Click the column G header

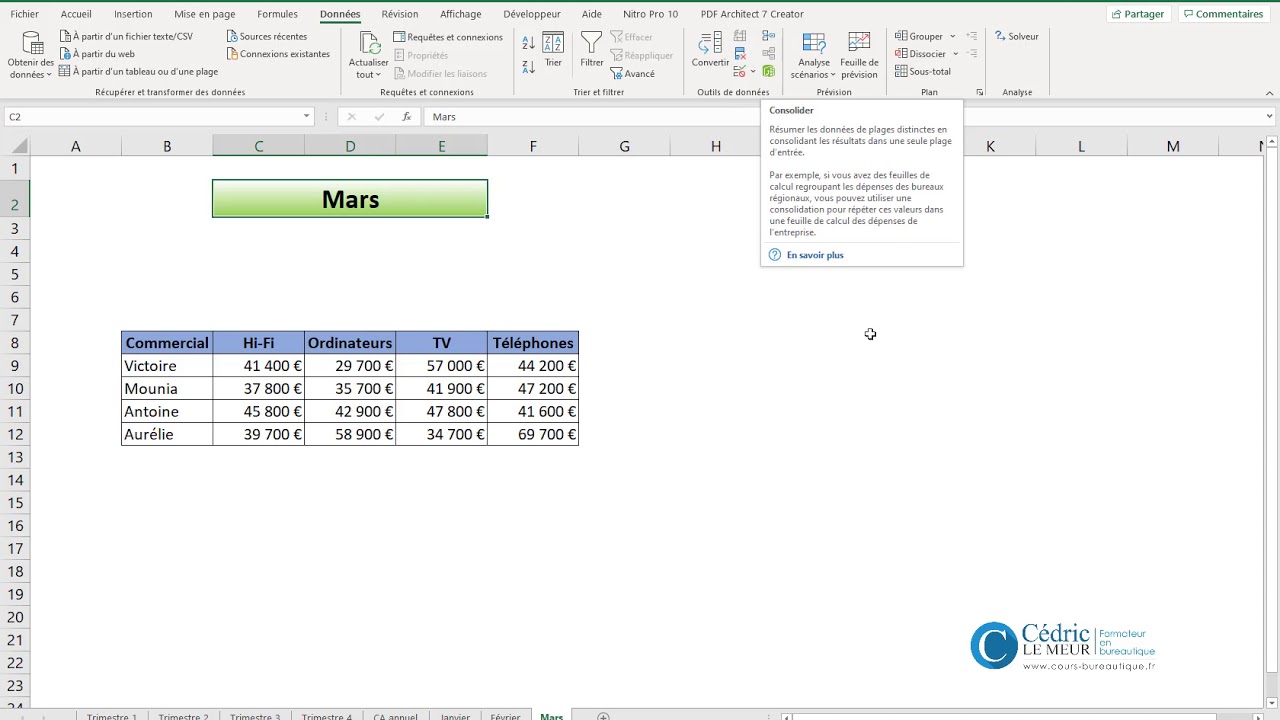click(624, 147)
